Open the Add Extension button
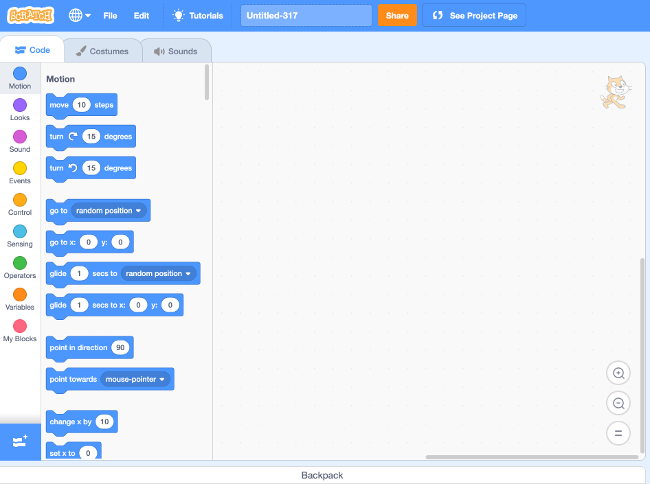The width and height of the screenshot is (650, 484). point(20,441)
